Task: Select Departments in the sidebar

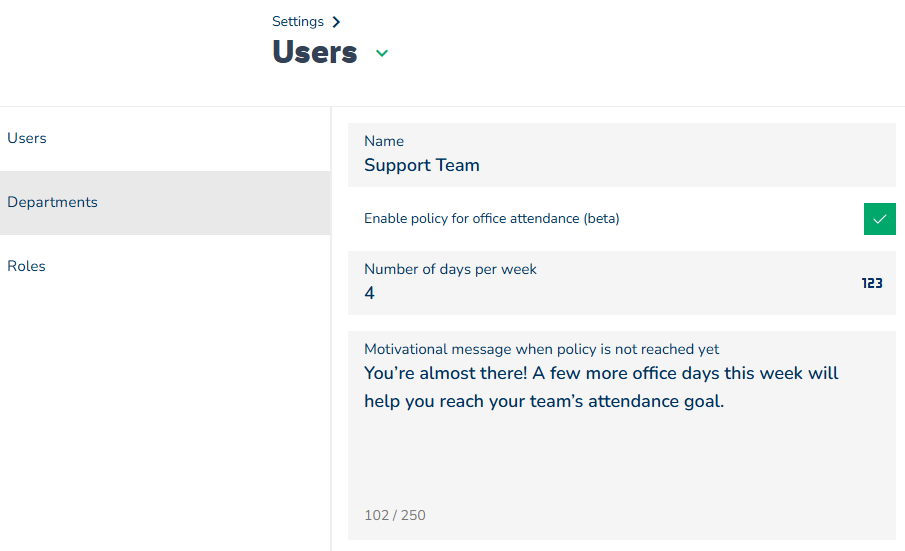Action: [x=52, y=202]
